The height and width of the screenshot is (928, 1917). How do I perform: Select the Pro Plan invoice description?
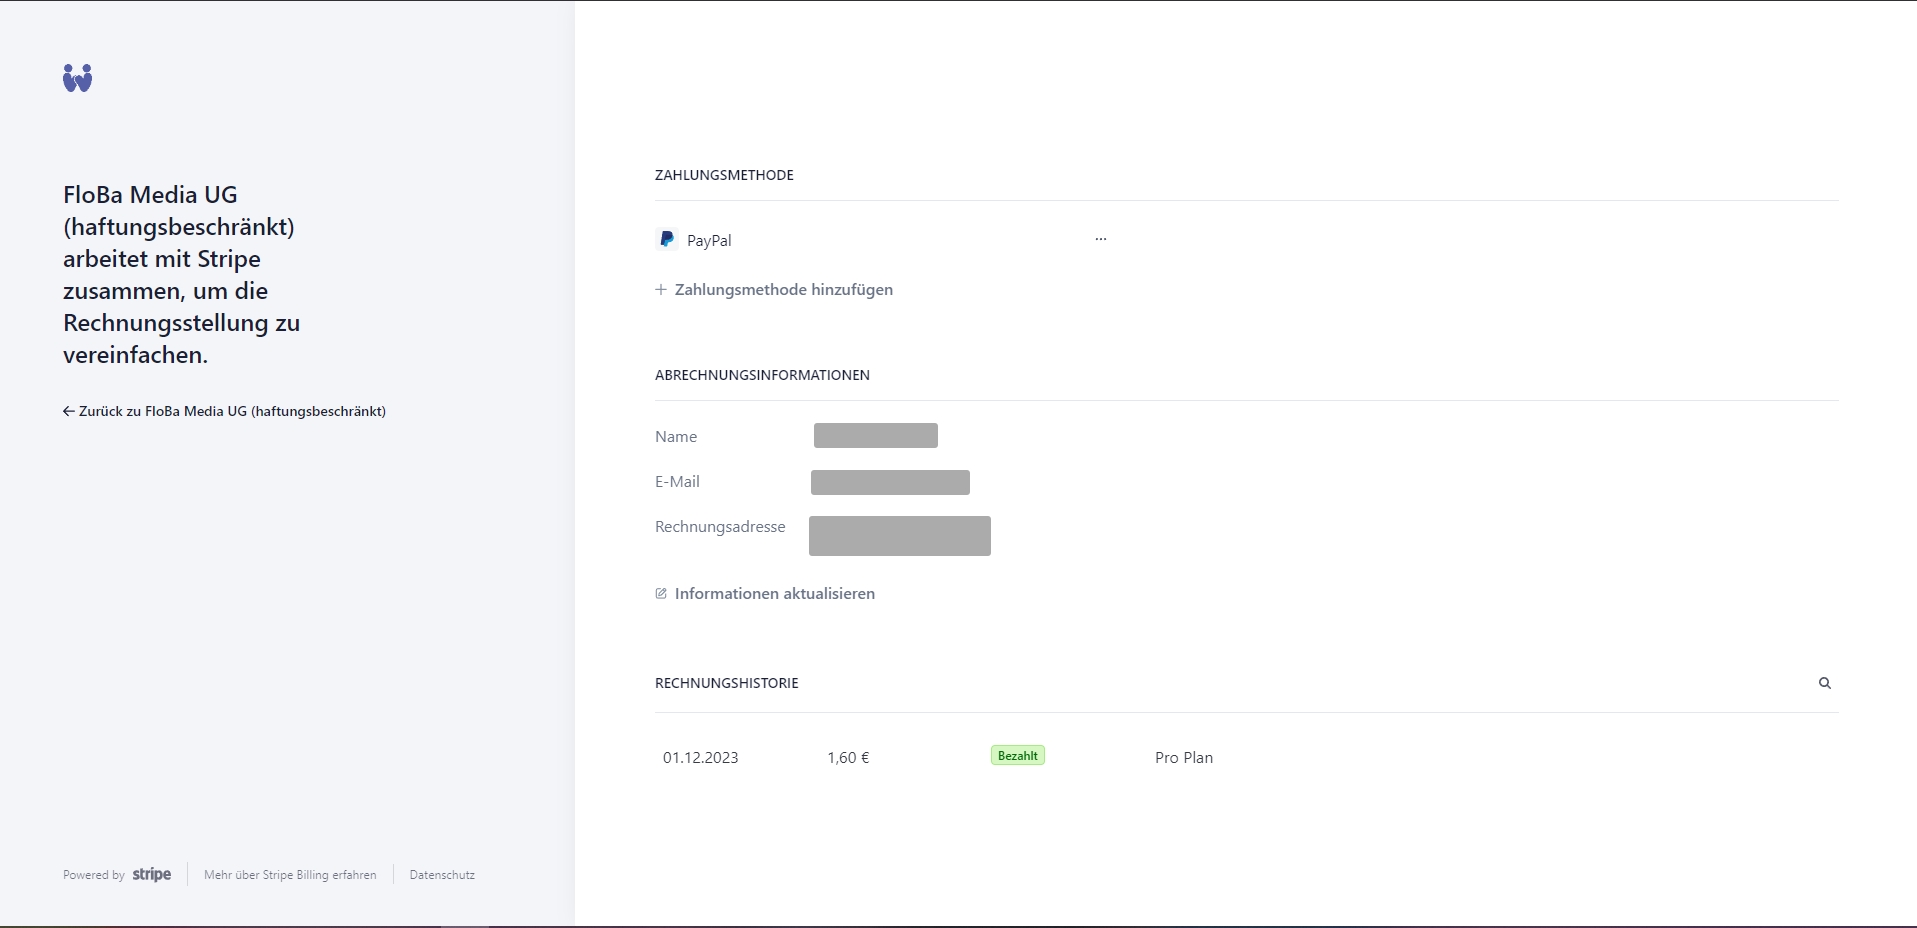click(x=1183, y=758)
